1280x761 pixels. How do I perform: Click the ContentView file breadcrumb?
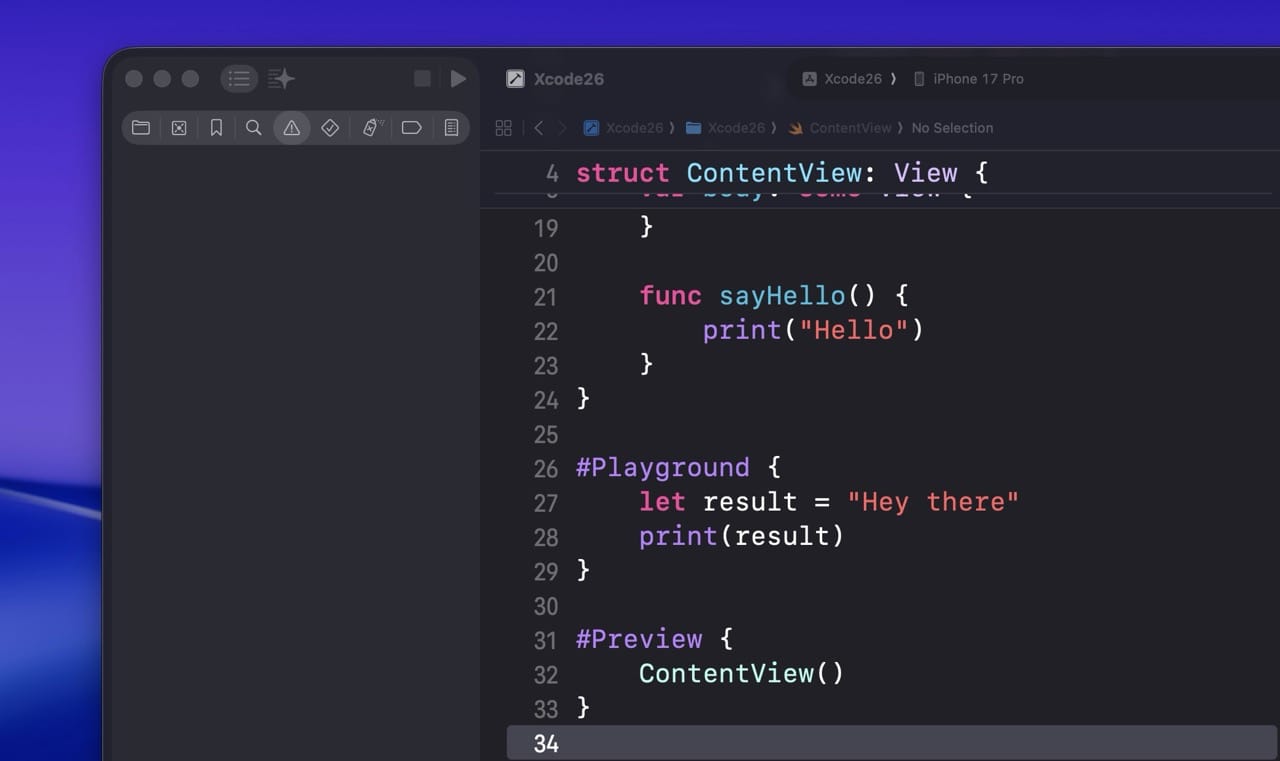click(x=840, y=128)
